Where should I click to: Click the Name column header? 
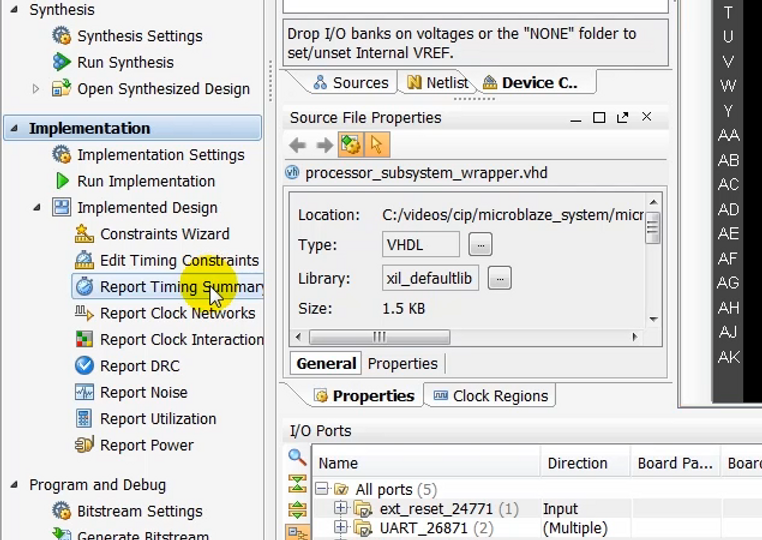(x=427, y=463)
